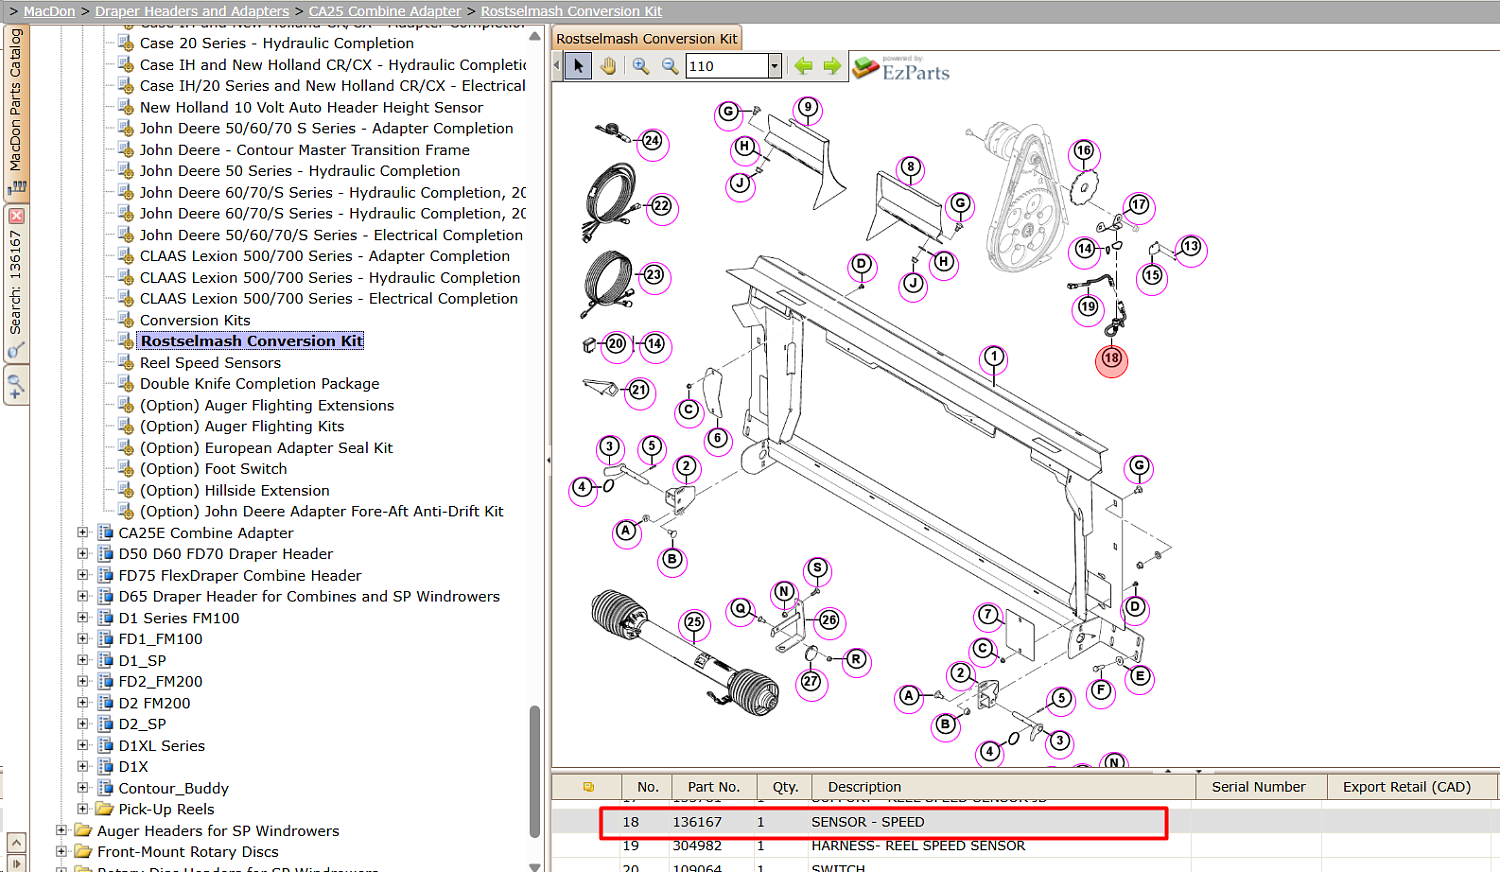Viewport: 1500px width, 872px height.
Task: Open a new search tab with the plus magnifier
Action: 16,385
